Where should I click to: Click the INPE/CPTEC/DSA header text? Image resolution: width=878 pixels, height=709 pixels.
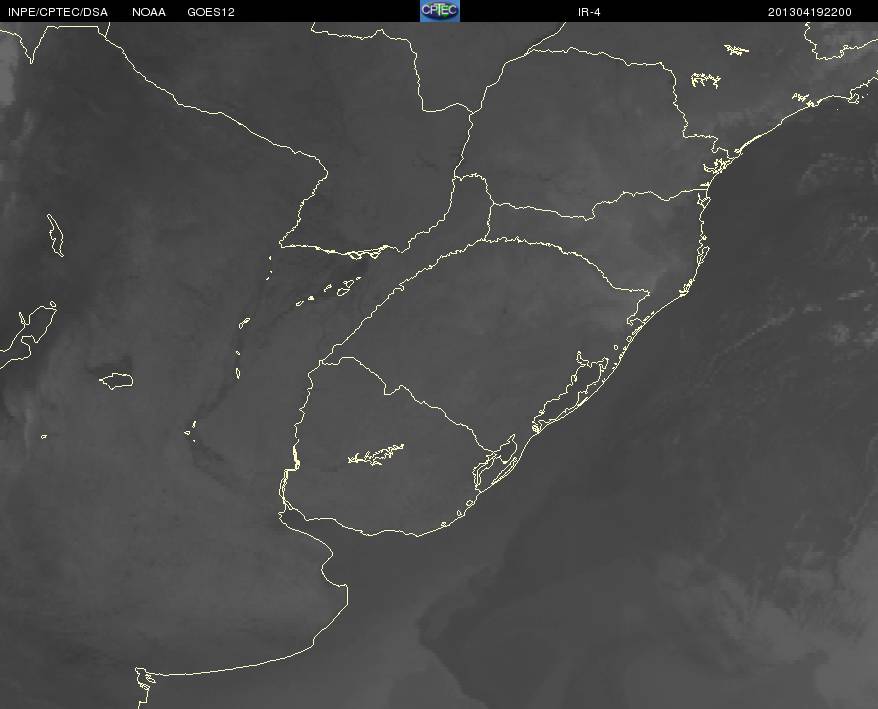pyautogui.click(x=58, y=12)
